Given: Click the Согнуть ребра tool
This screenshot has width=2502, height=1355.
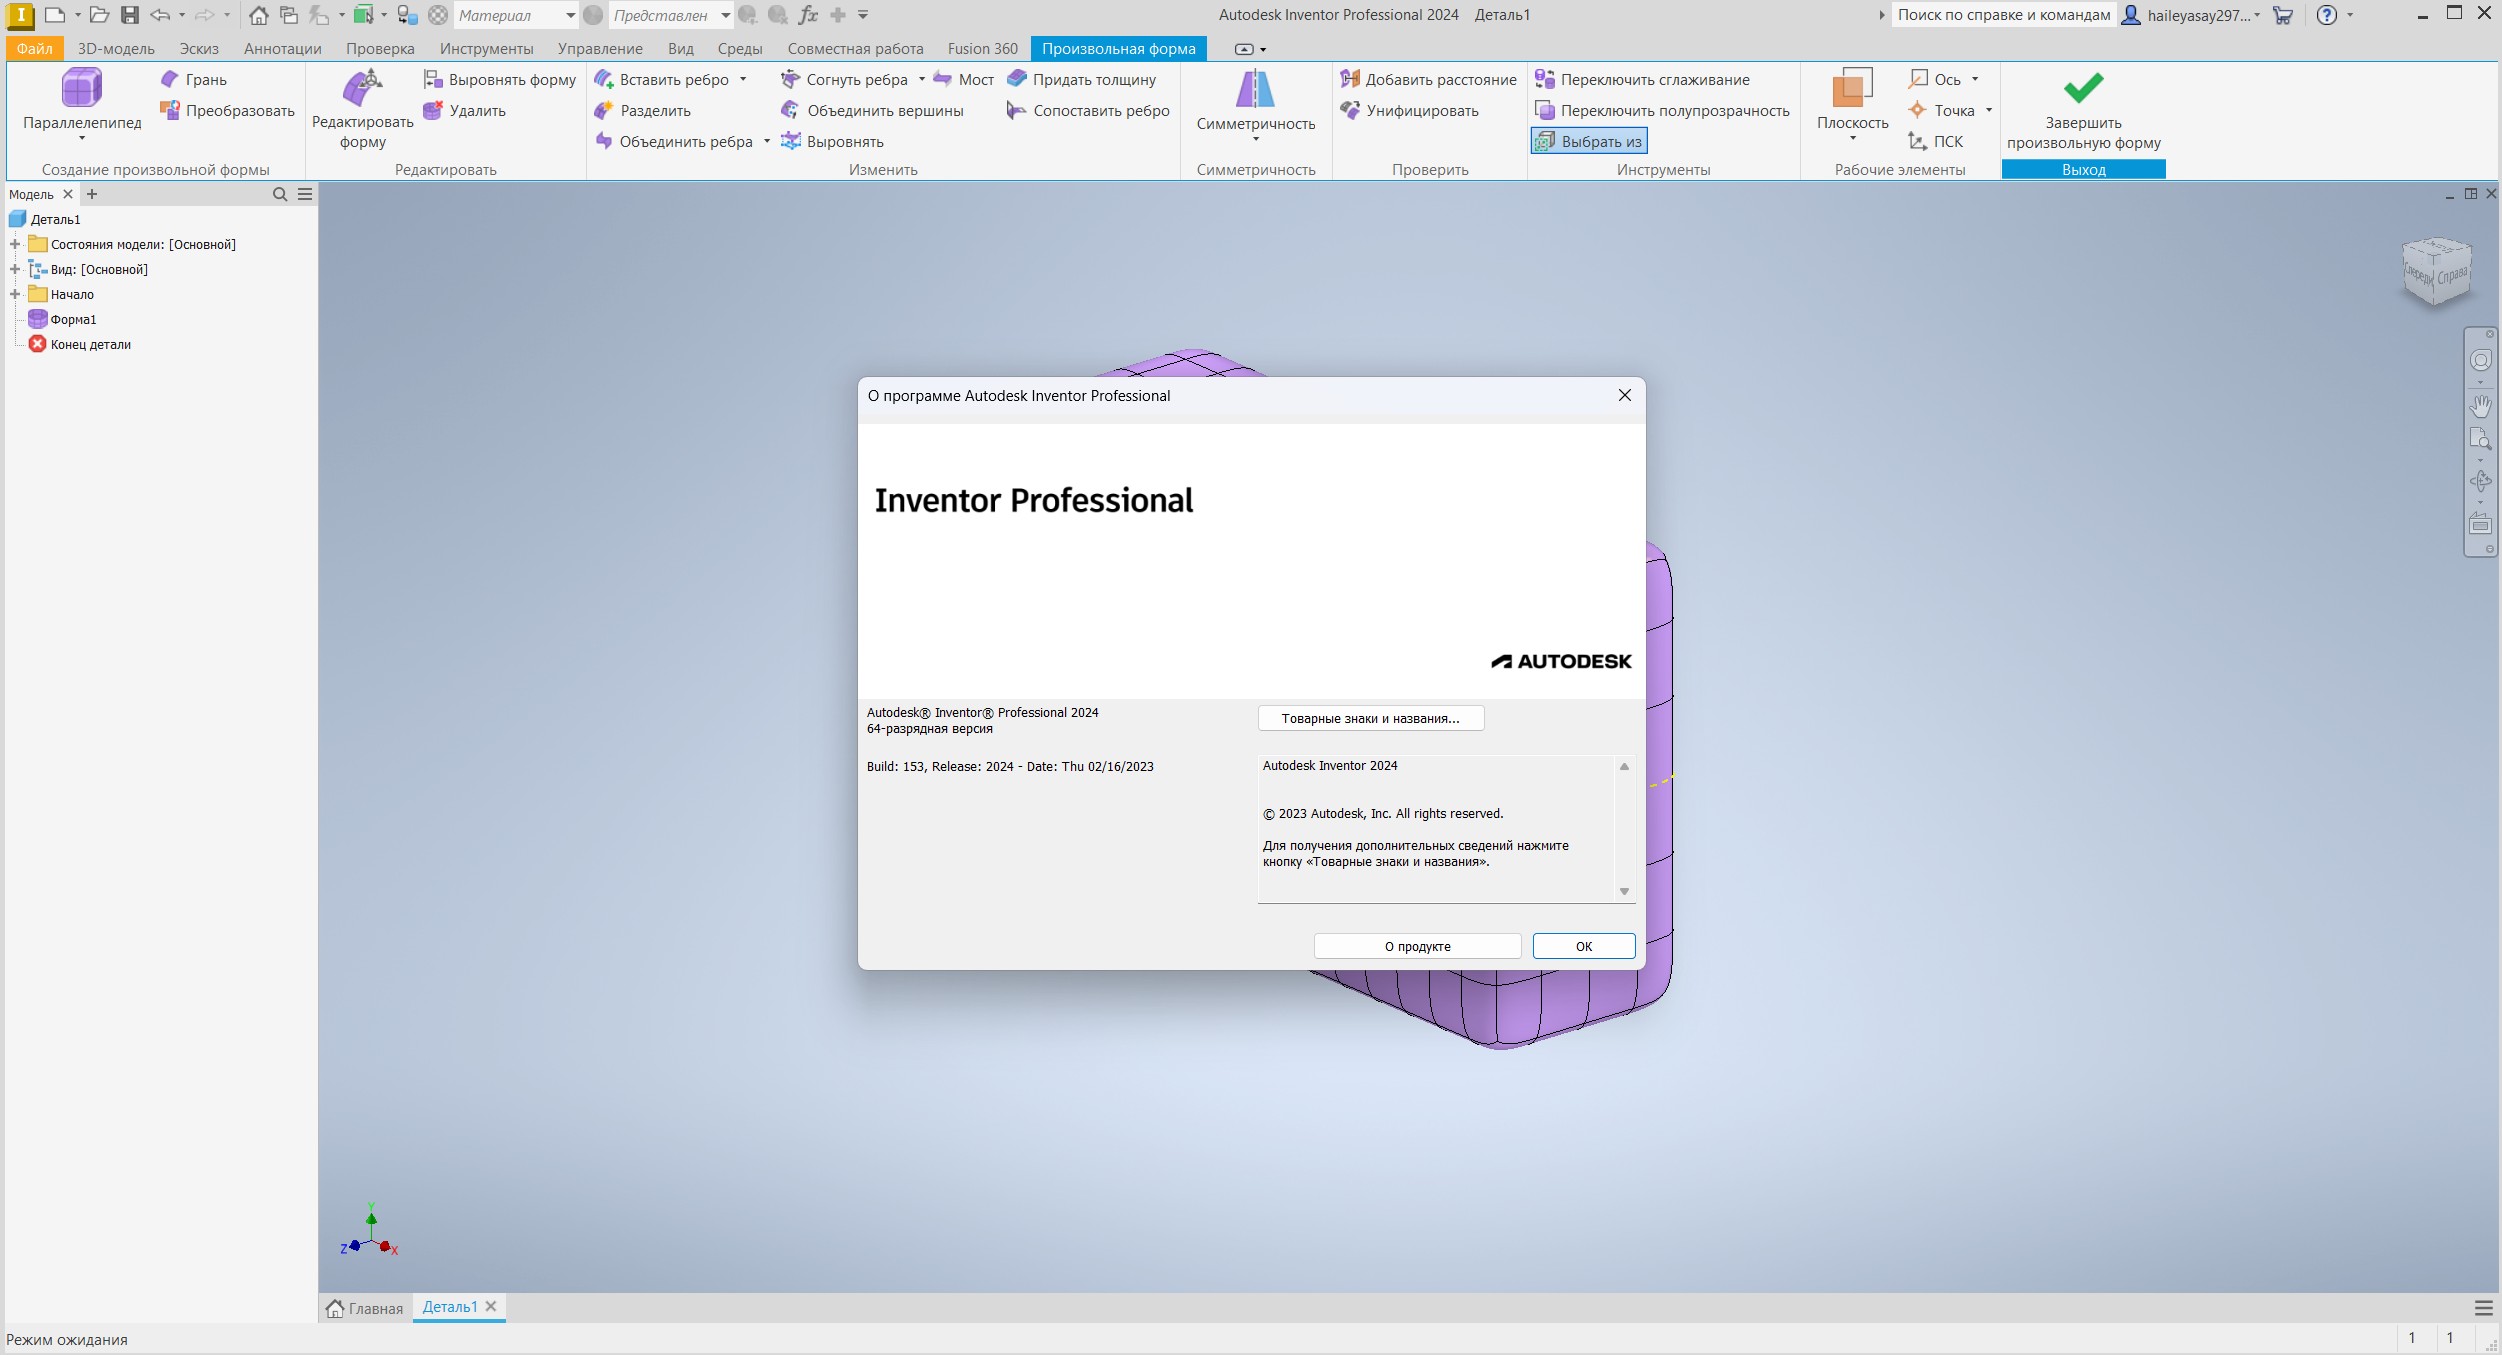Looking at the screenshot, I should 845,79.
